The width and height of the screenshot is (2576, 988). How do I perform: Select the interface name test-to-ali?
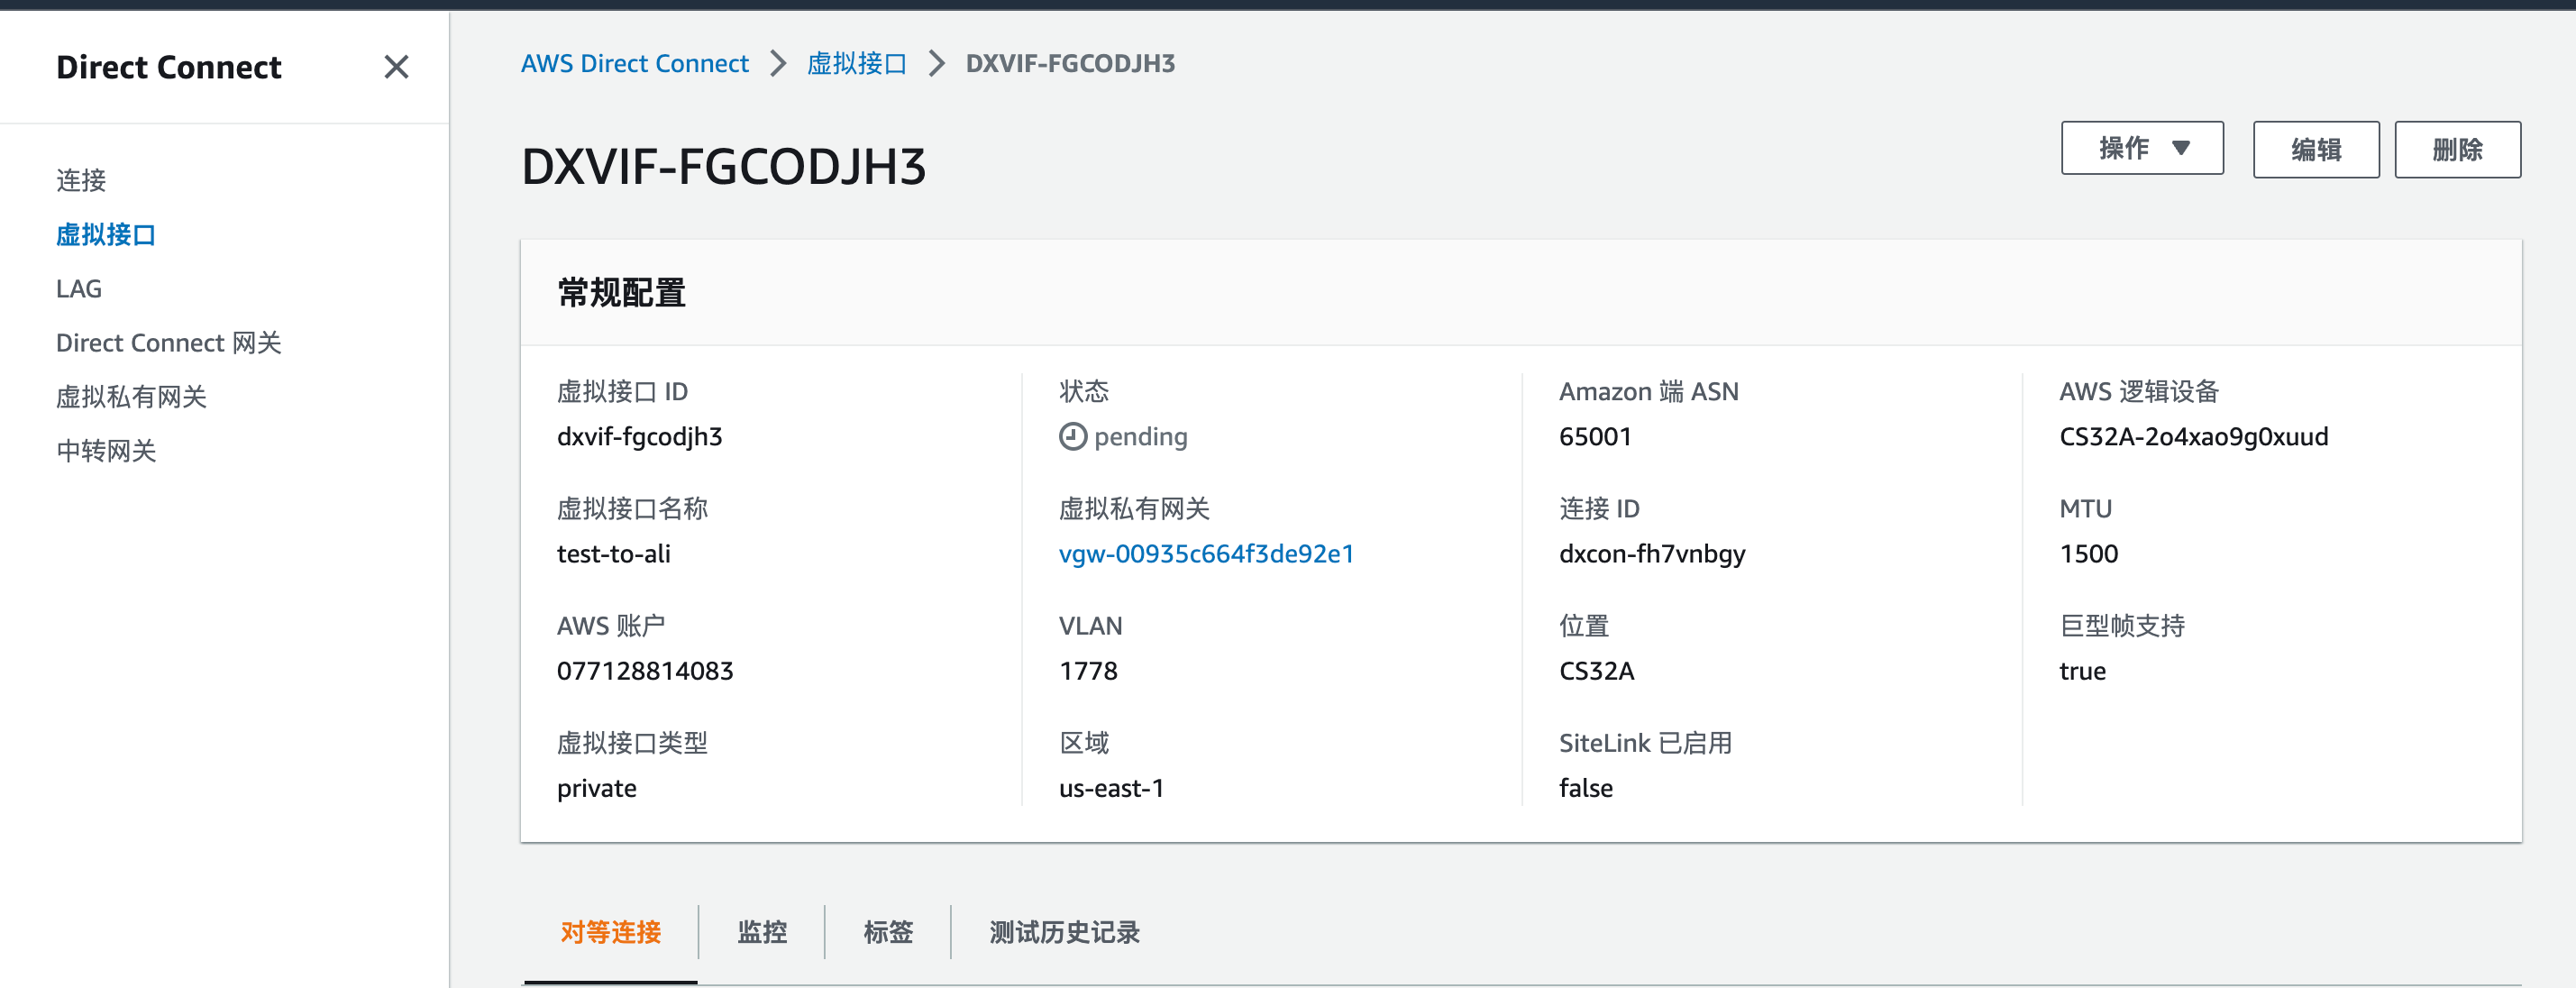[x=613, y=553]
